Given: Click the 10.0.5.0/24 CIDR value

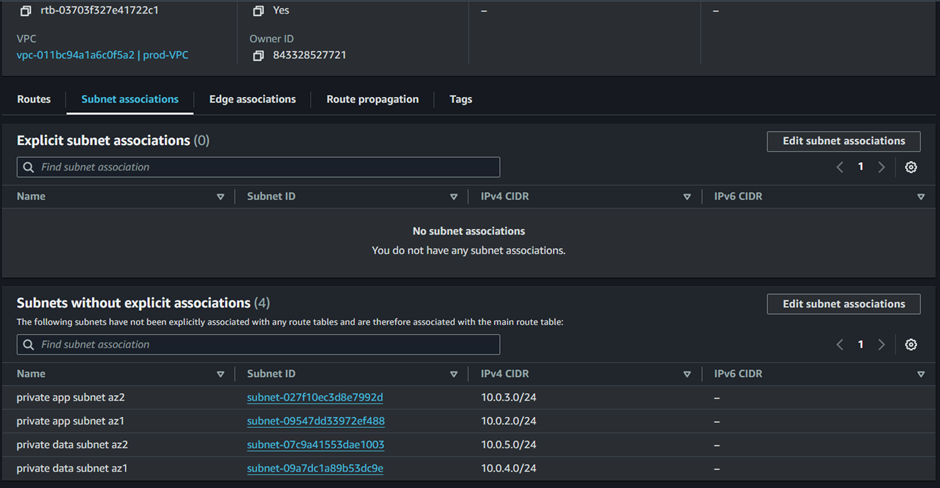Looking at the screenshot, I should tap(508, 445).
